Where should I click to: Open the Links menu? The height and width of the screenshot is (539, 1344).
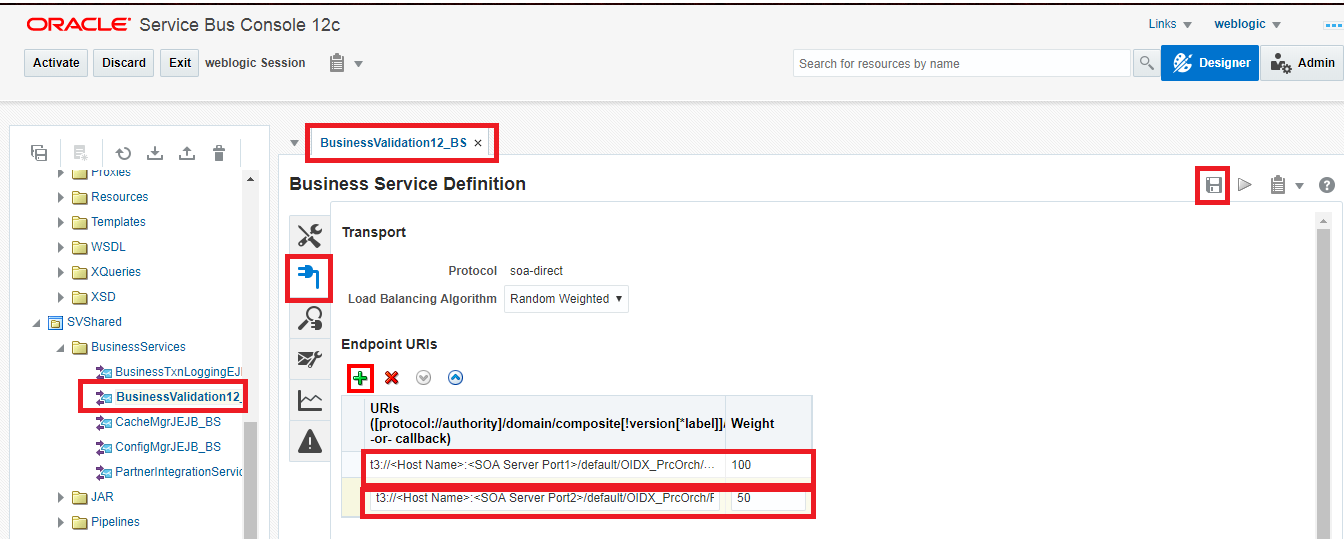tap(1170, 24)
